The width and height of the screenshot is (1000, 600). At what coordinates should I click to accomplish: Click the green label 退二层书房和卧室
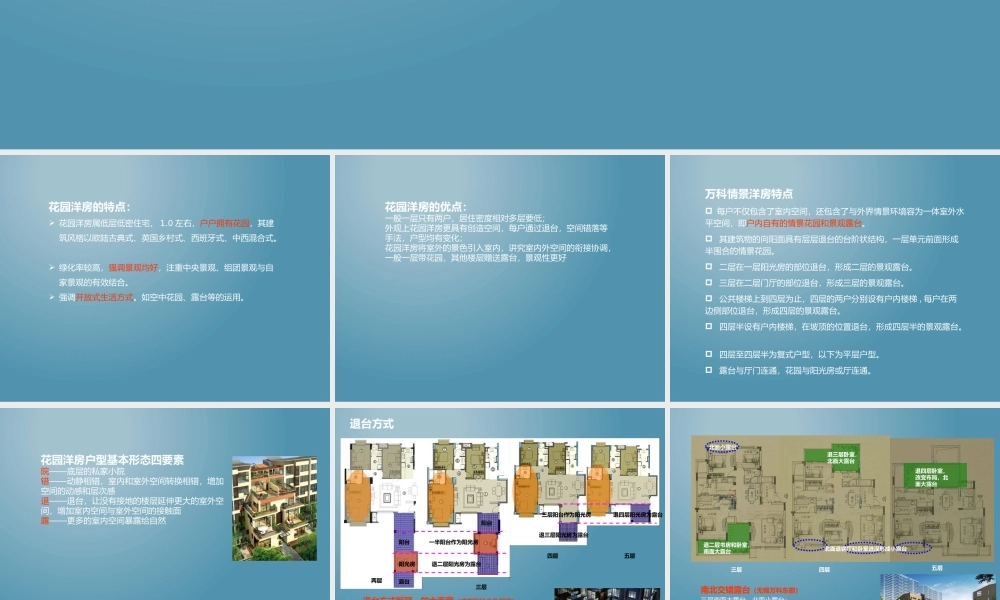pyautogui.click(x=726, y=548)
